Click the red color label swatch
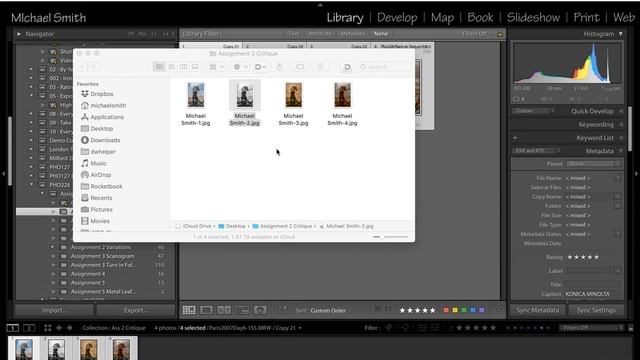This screenshot has width=640, height=360. [x=446, y=310]
